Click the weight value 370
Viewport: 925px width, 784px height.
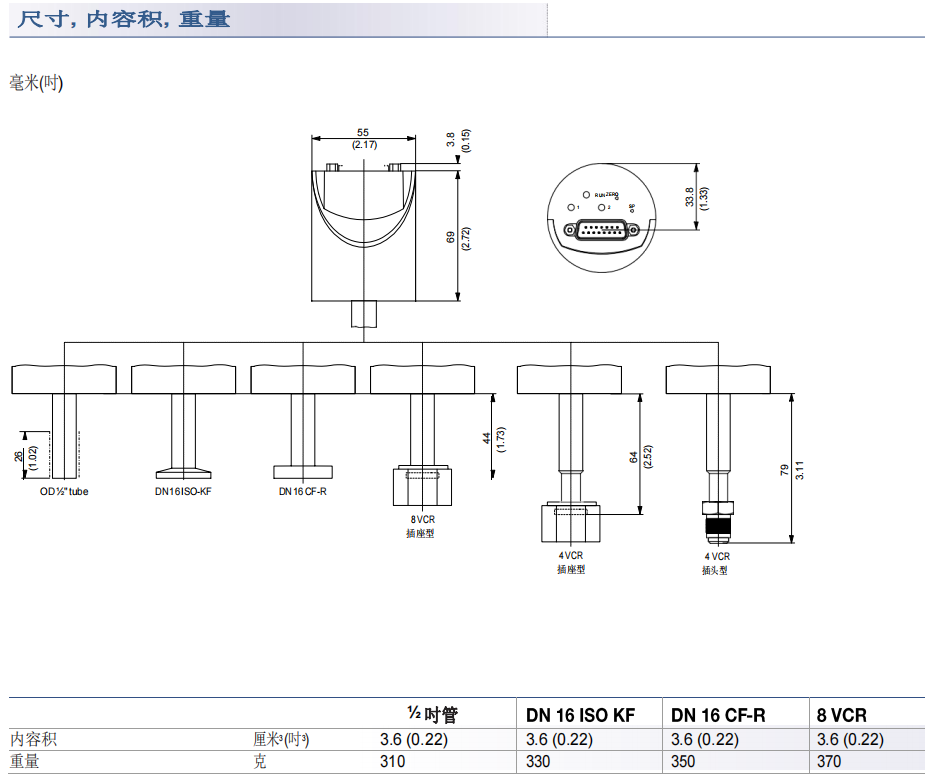[x=830, y=762]
